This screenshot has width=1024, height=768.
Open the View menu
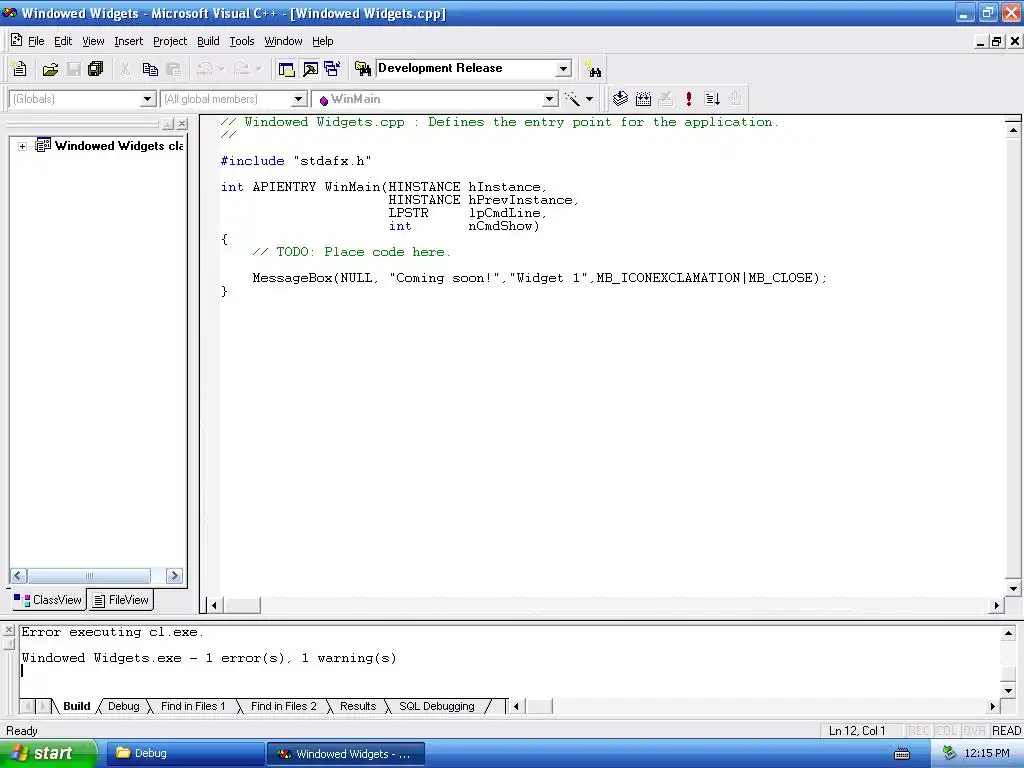pyautogui.click(x=93, y=41)
